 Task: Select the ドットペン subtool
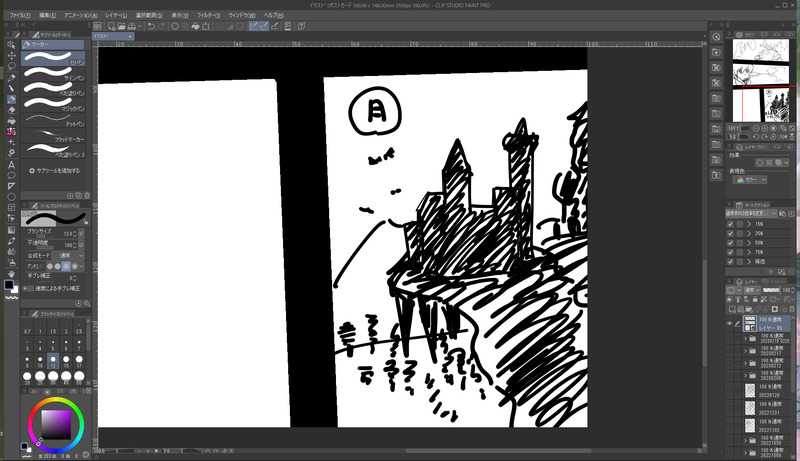coord(54,119)
